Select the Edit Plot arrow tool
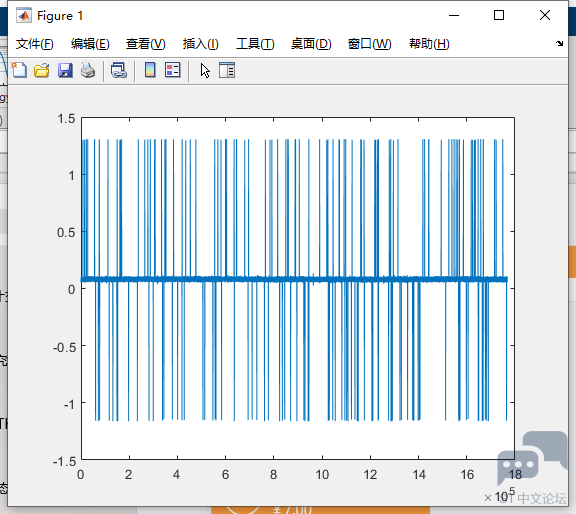The image size is (576, 514). 205,70
